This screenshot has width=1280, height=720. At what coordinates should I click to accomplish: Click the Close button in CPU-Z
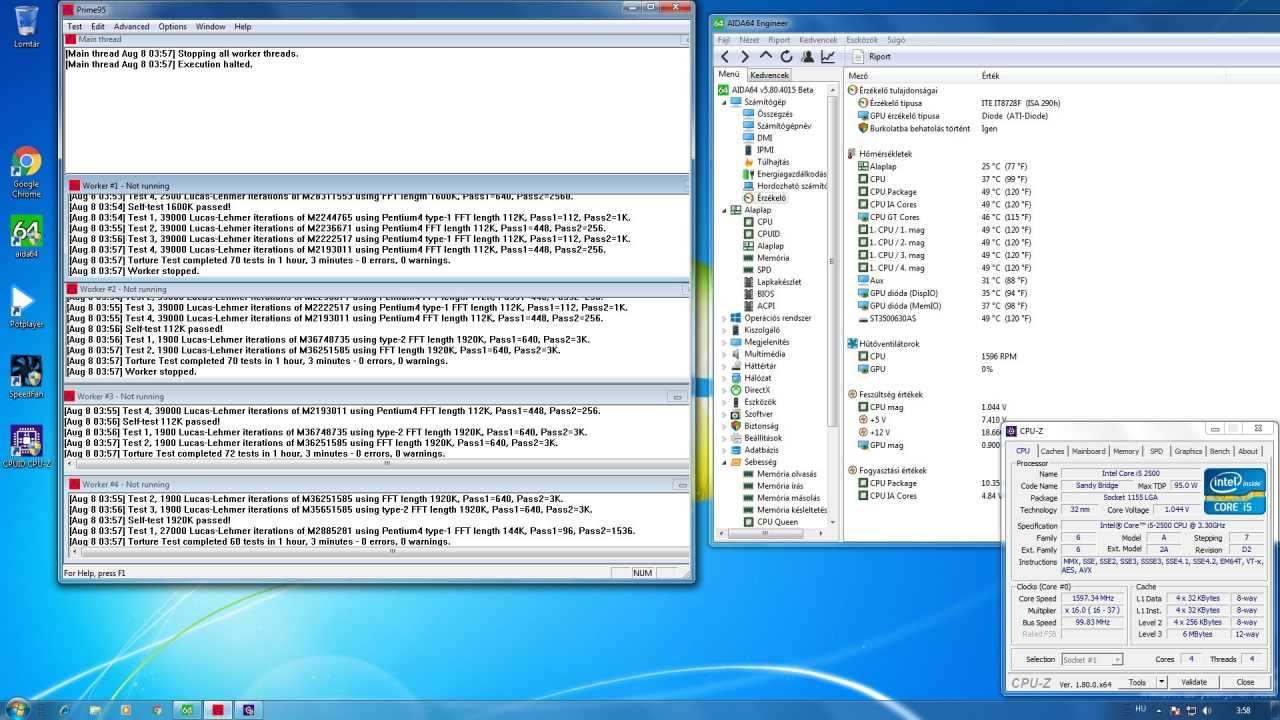point(1245,682)
